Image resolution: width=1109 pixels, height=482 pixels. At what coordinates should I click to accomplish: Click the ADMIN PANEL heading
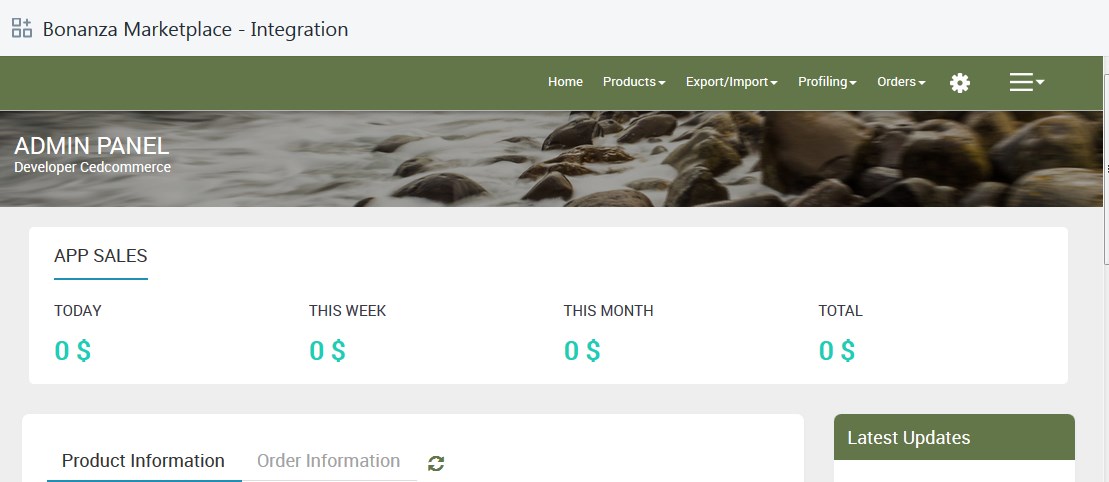pos(92,146)
